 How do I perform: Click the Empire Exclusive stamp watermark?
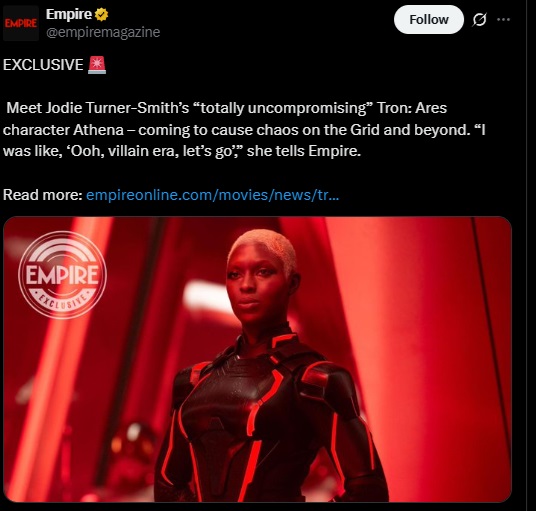62,275
